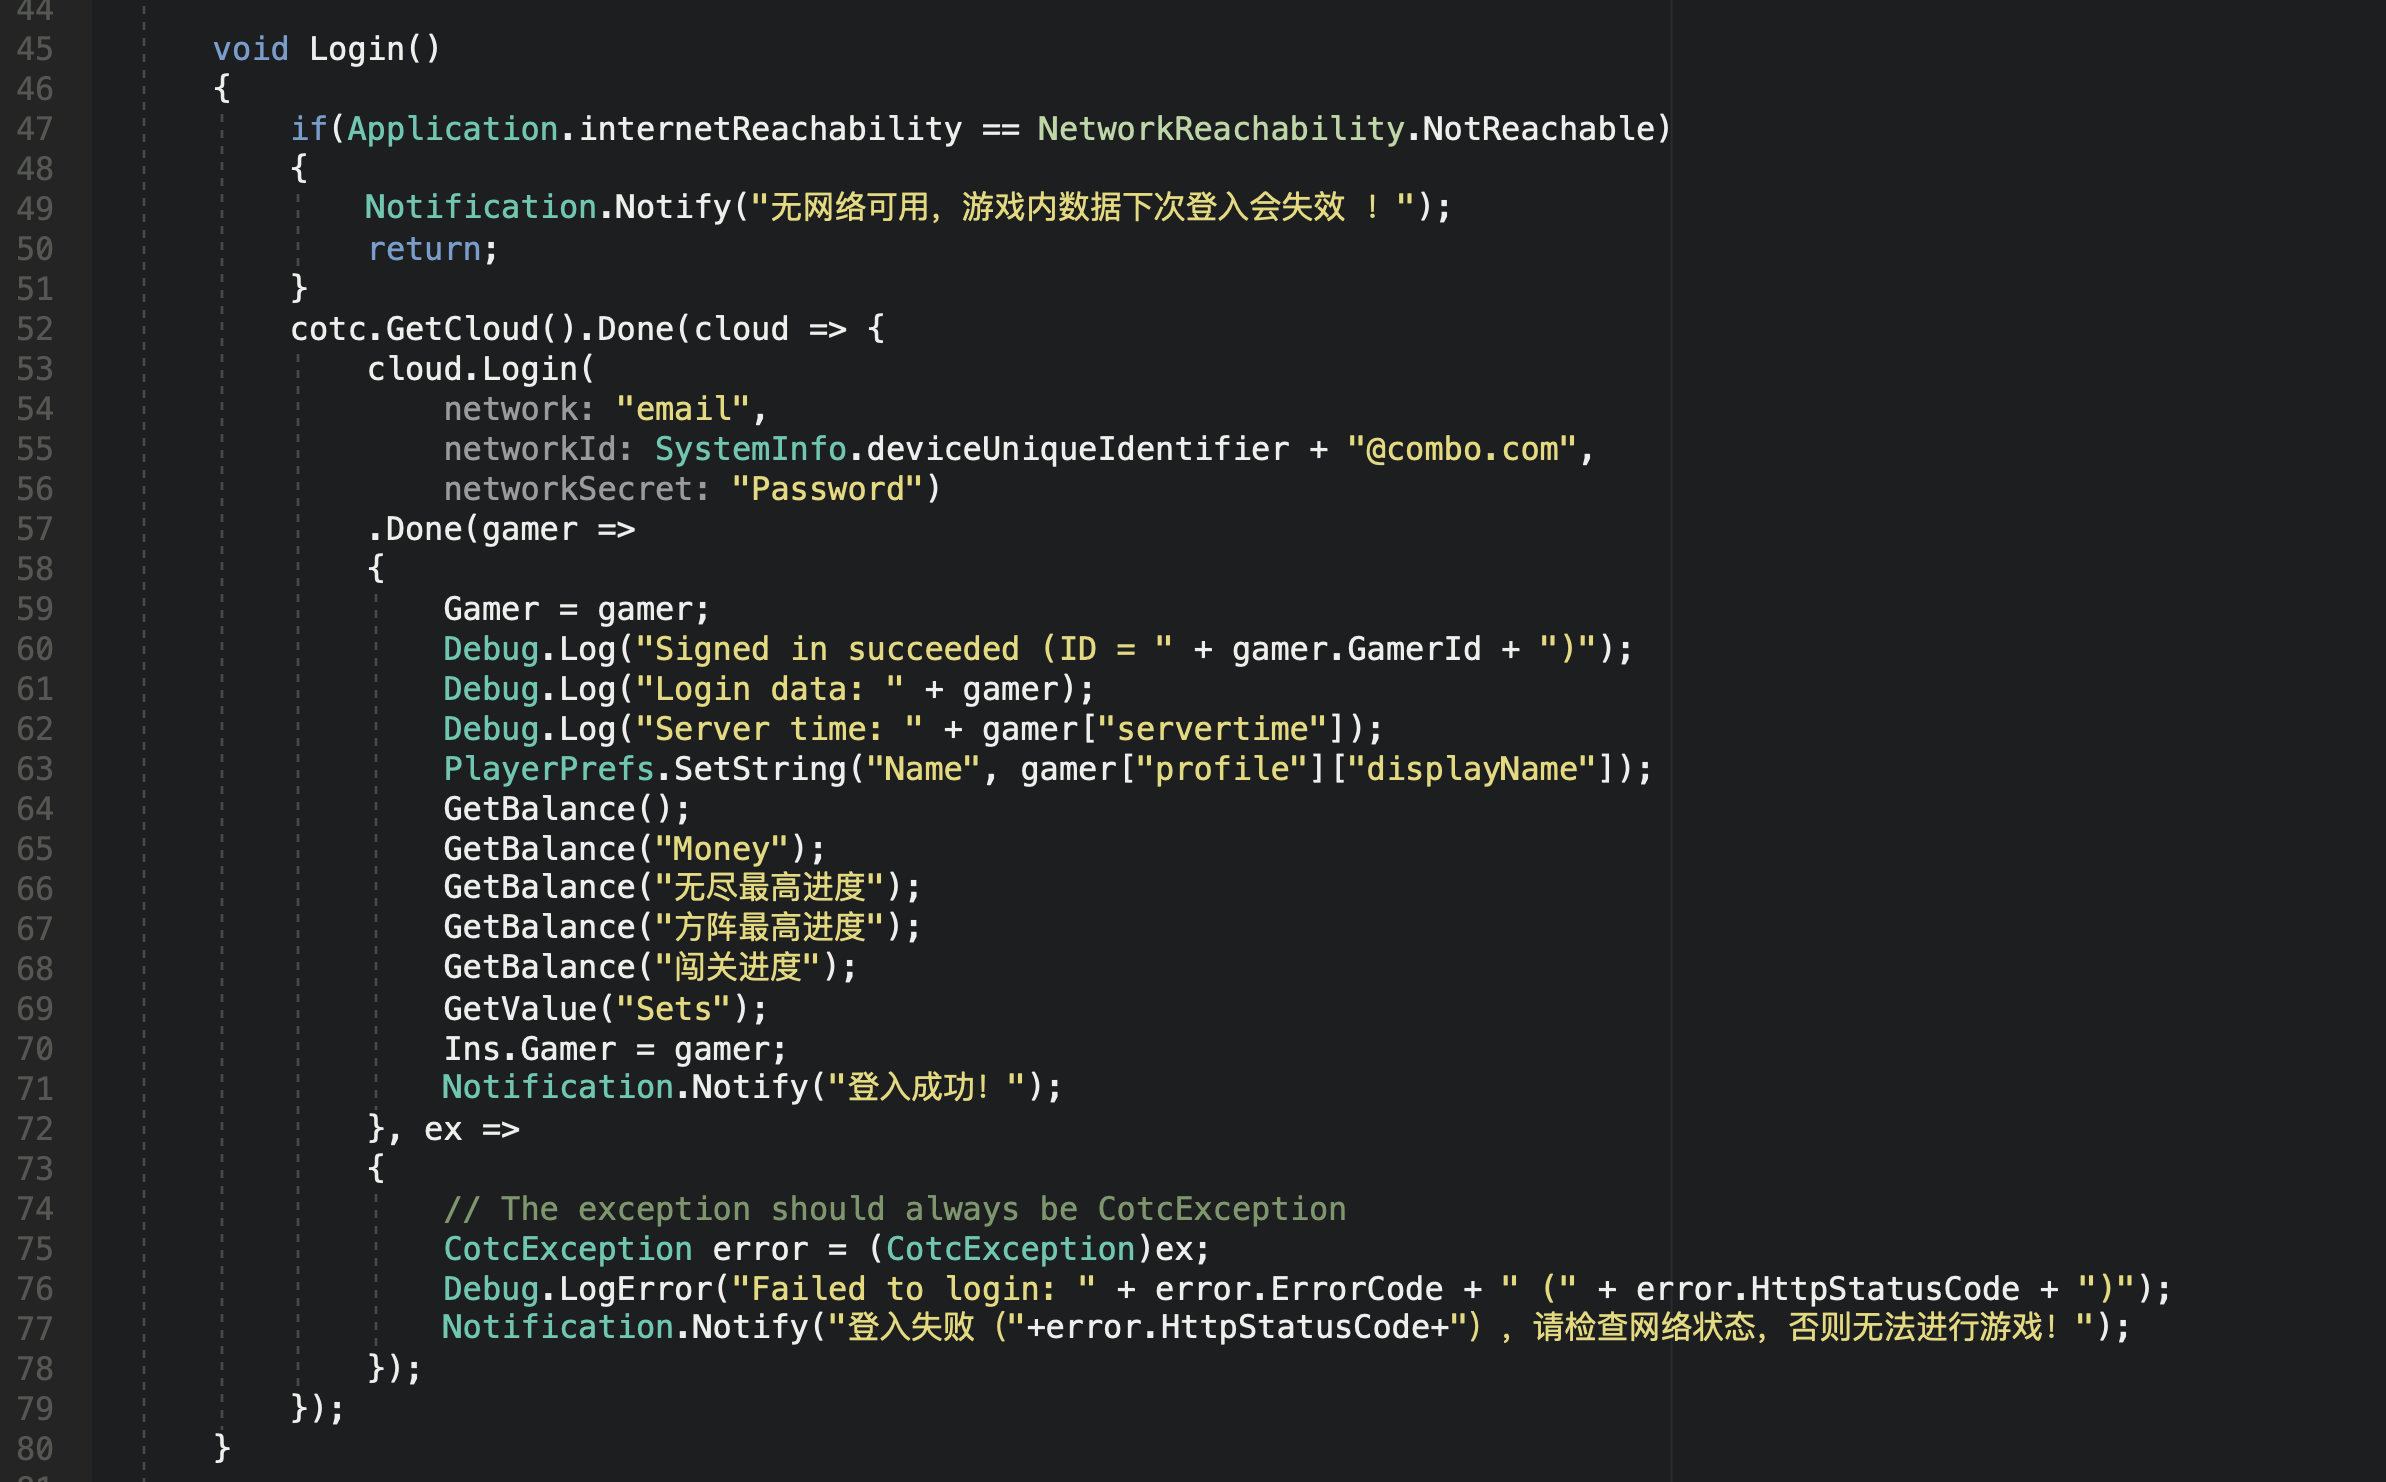Click Ins.Gamer on line 70
Image resolution: width=2386 pixels, height=1482 pixels.
click(x=530, y=1049)
